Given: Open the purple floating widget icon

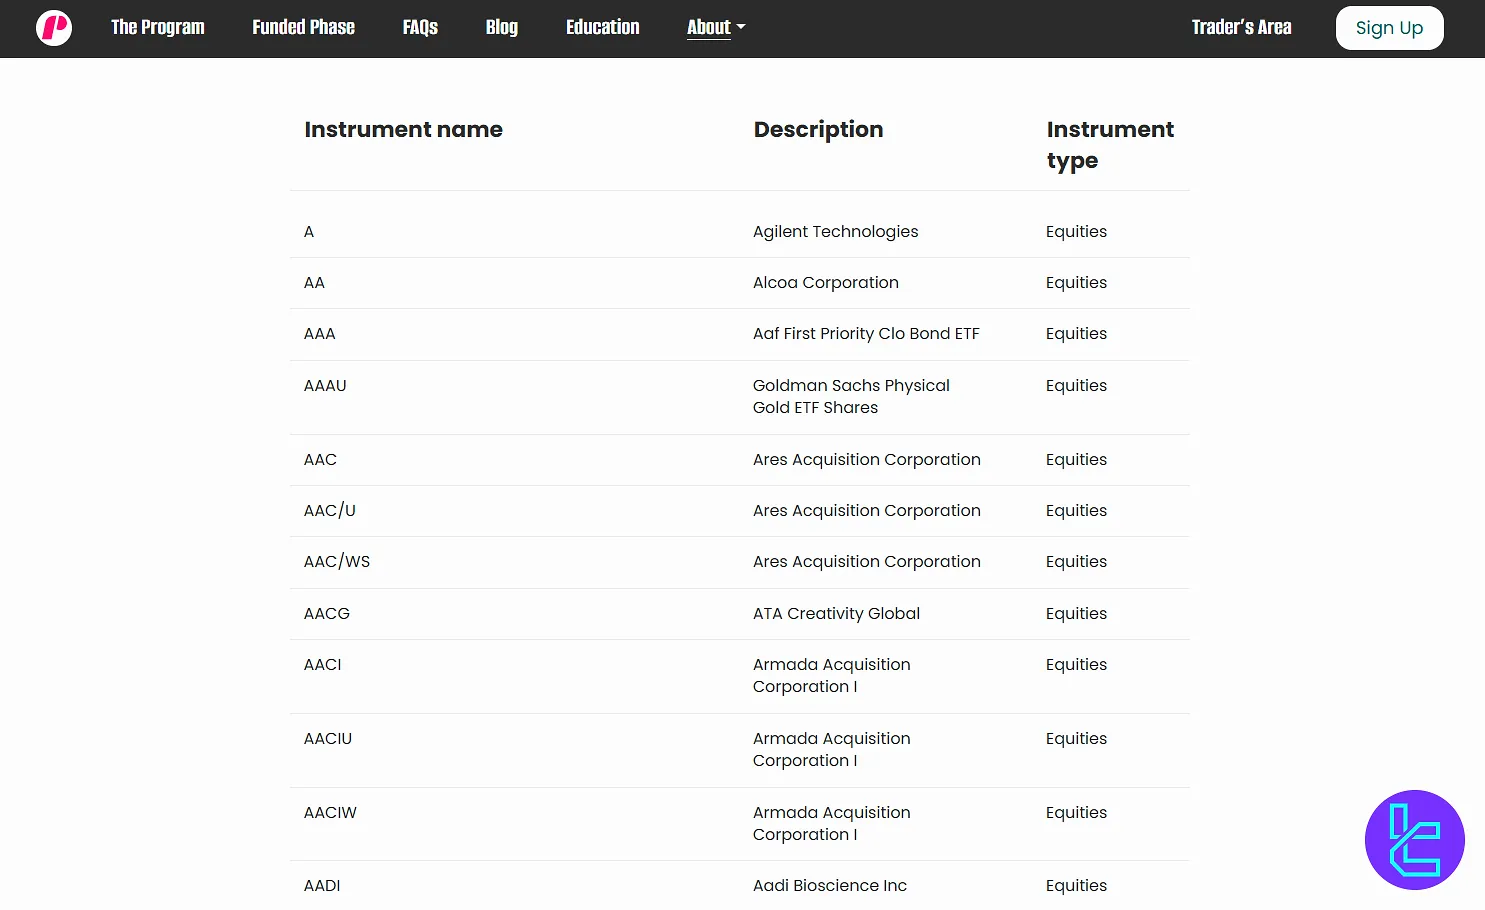Looking at the screenshot, I should coord(1414,840).
